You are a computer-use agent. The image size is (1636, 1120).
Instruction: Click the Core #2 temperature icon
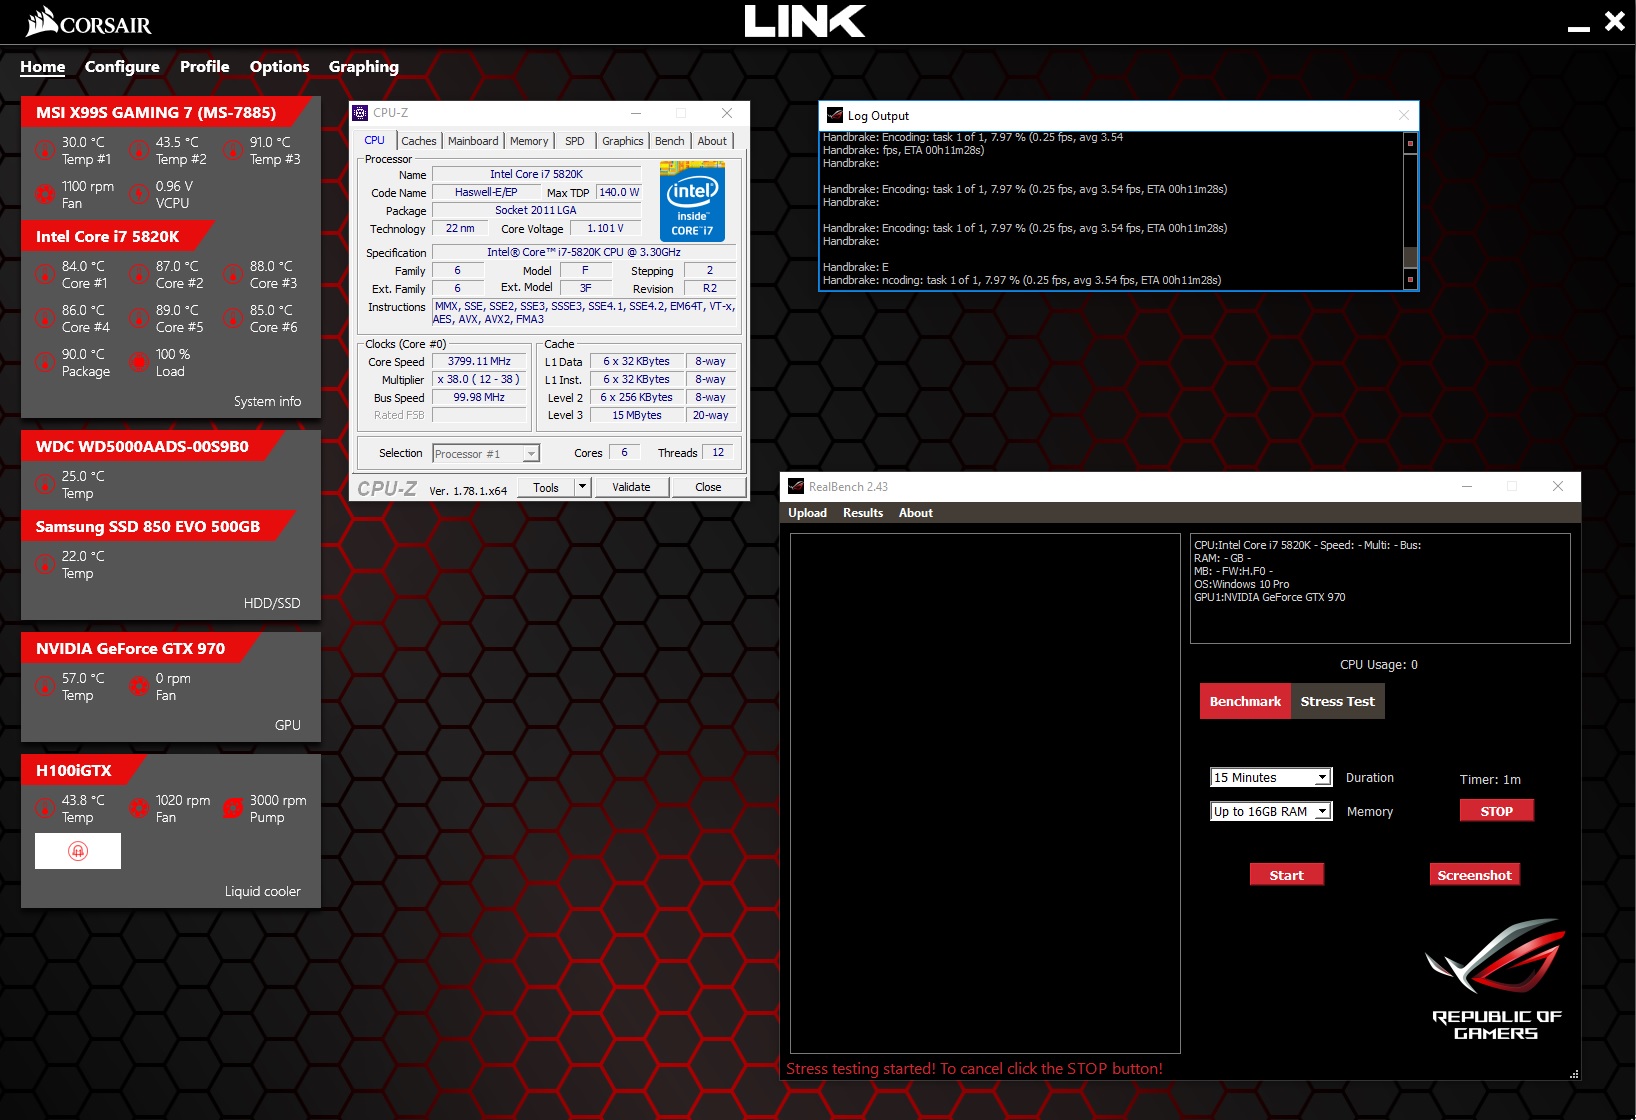pyautogui.click(x=139, y=274)
